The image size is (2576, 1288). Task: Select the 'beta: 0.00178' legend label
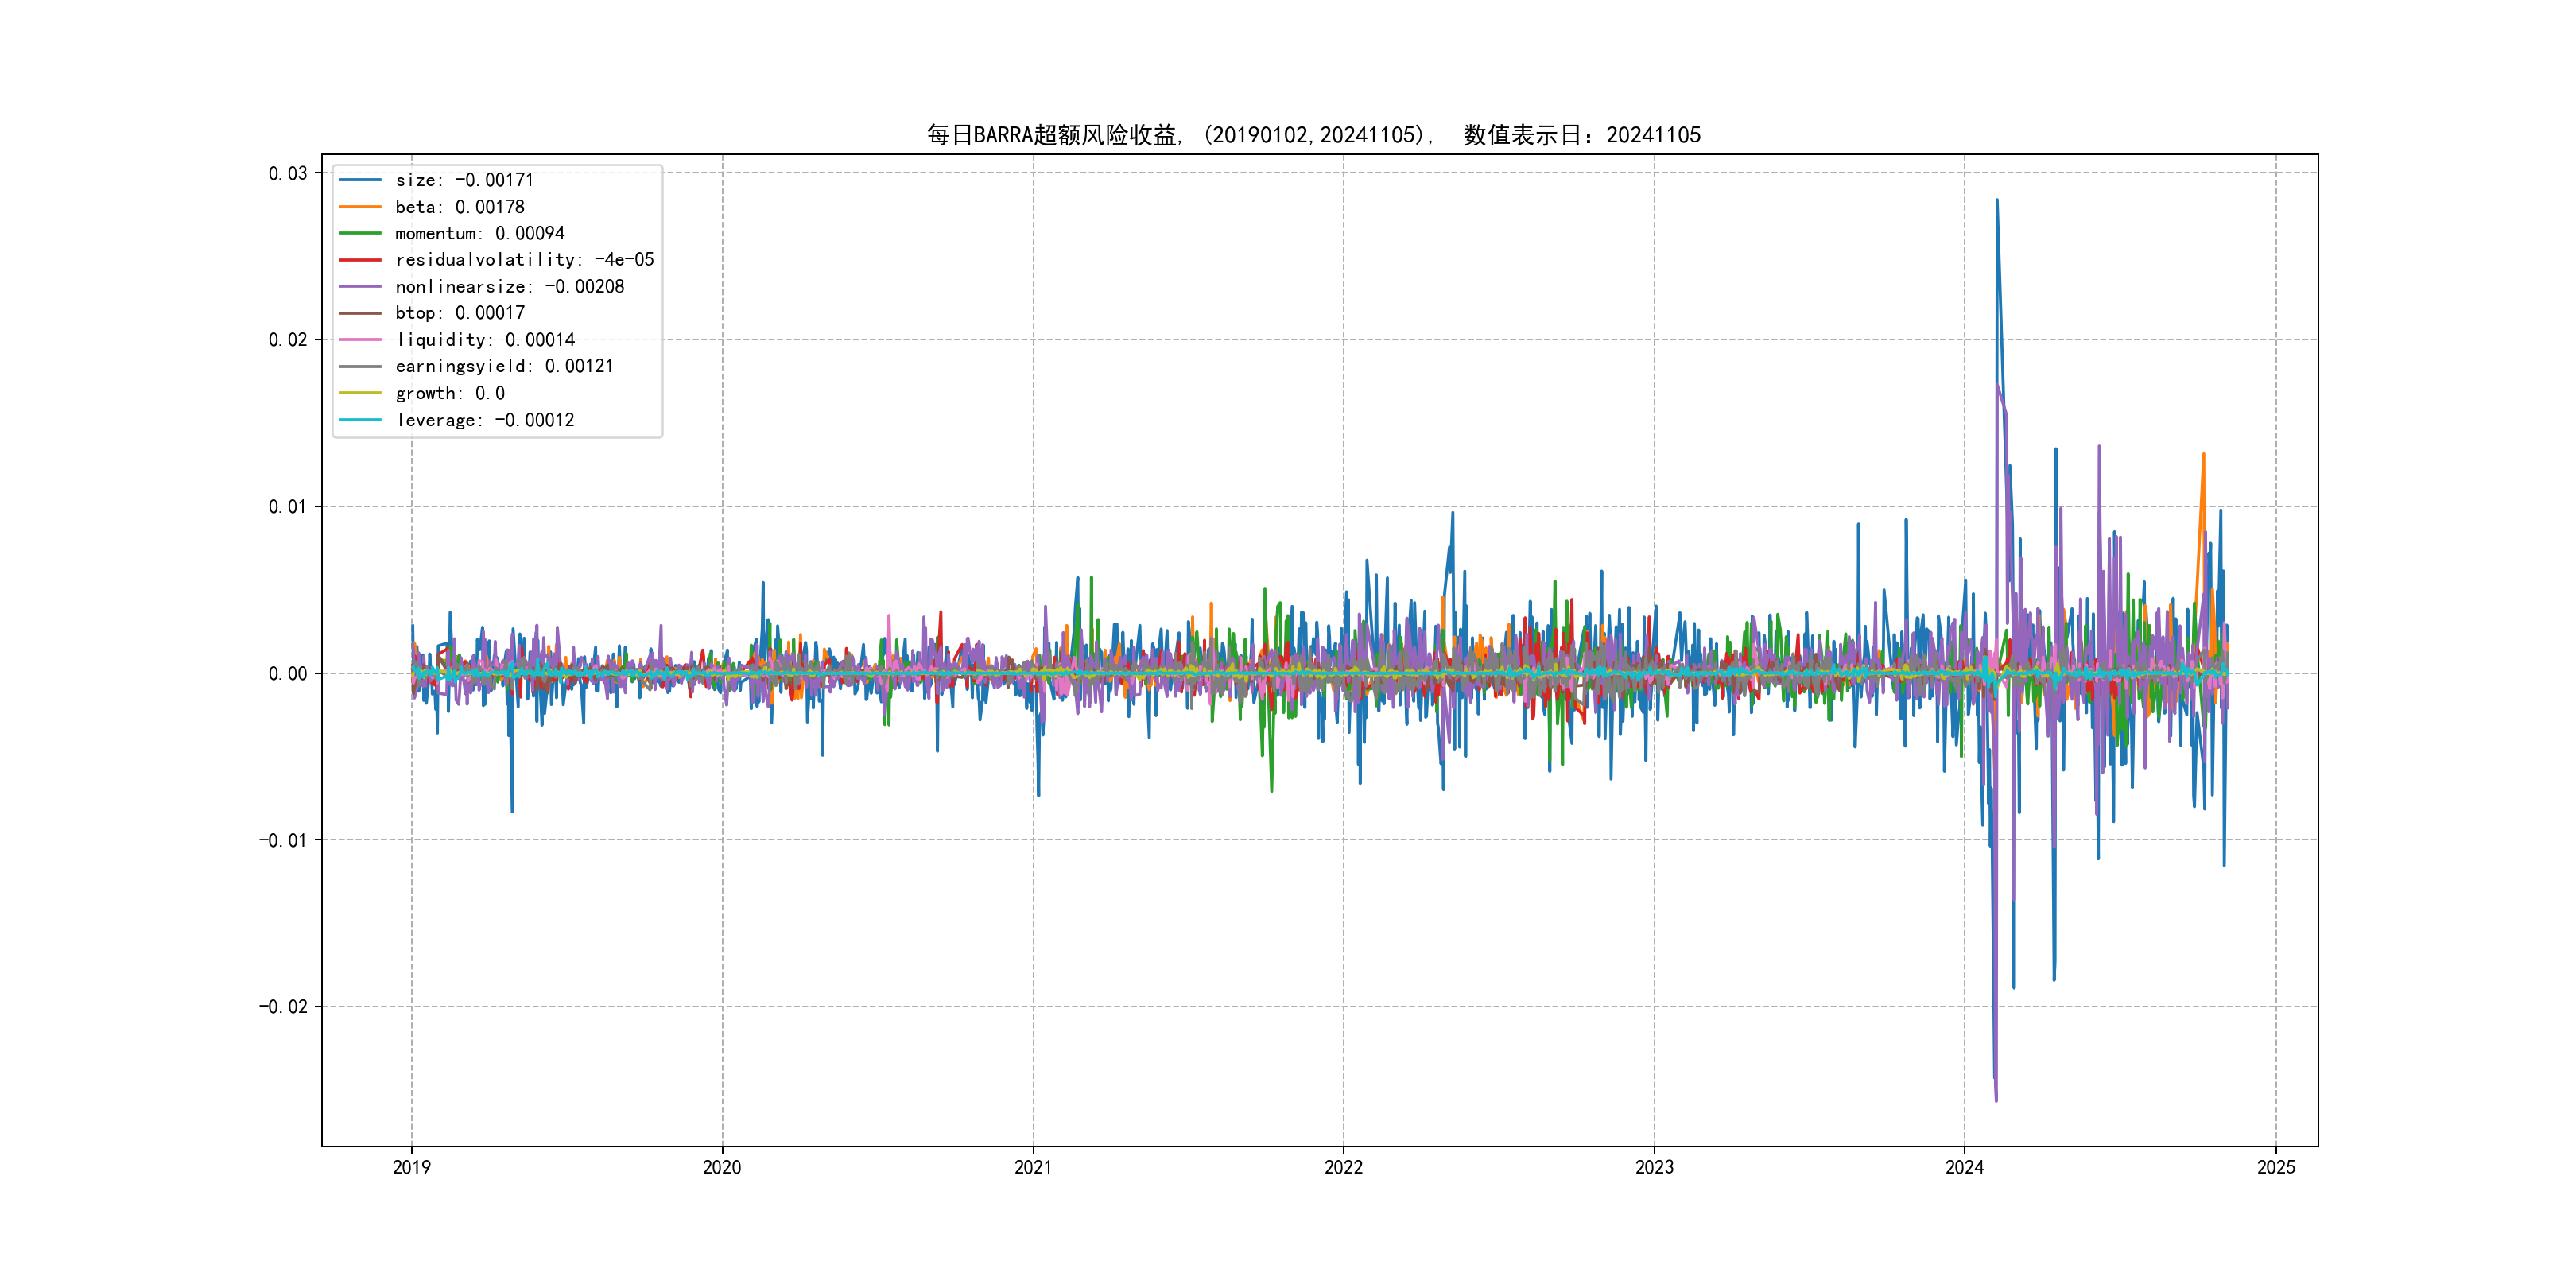pos(459,207)
